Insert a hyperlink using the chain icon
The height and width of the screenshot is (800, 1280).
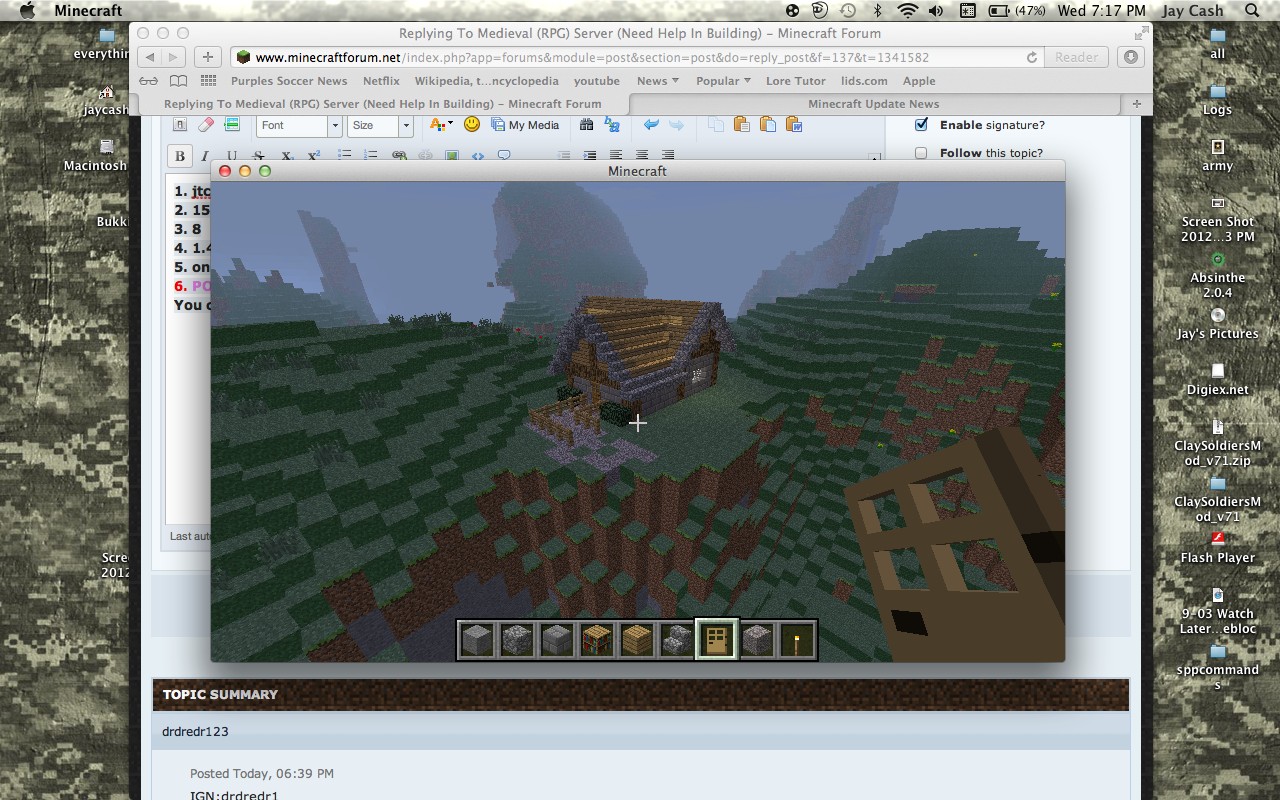point(399,155)
